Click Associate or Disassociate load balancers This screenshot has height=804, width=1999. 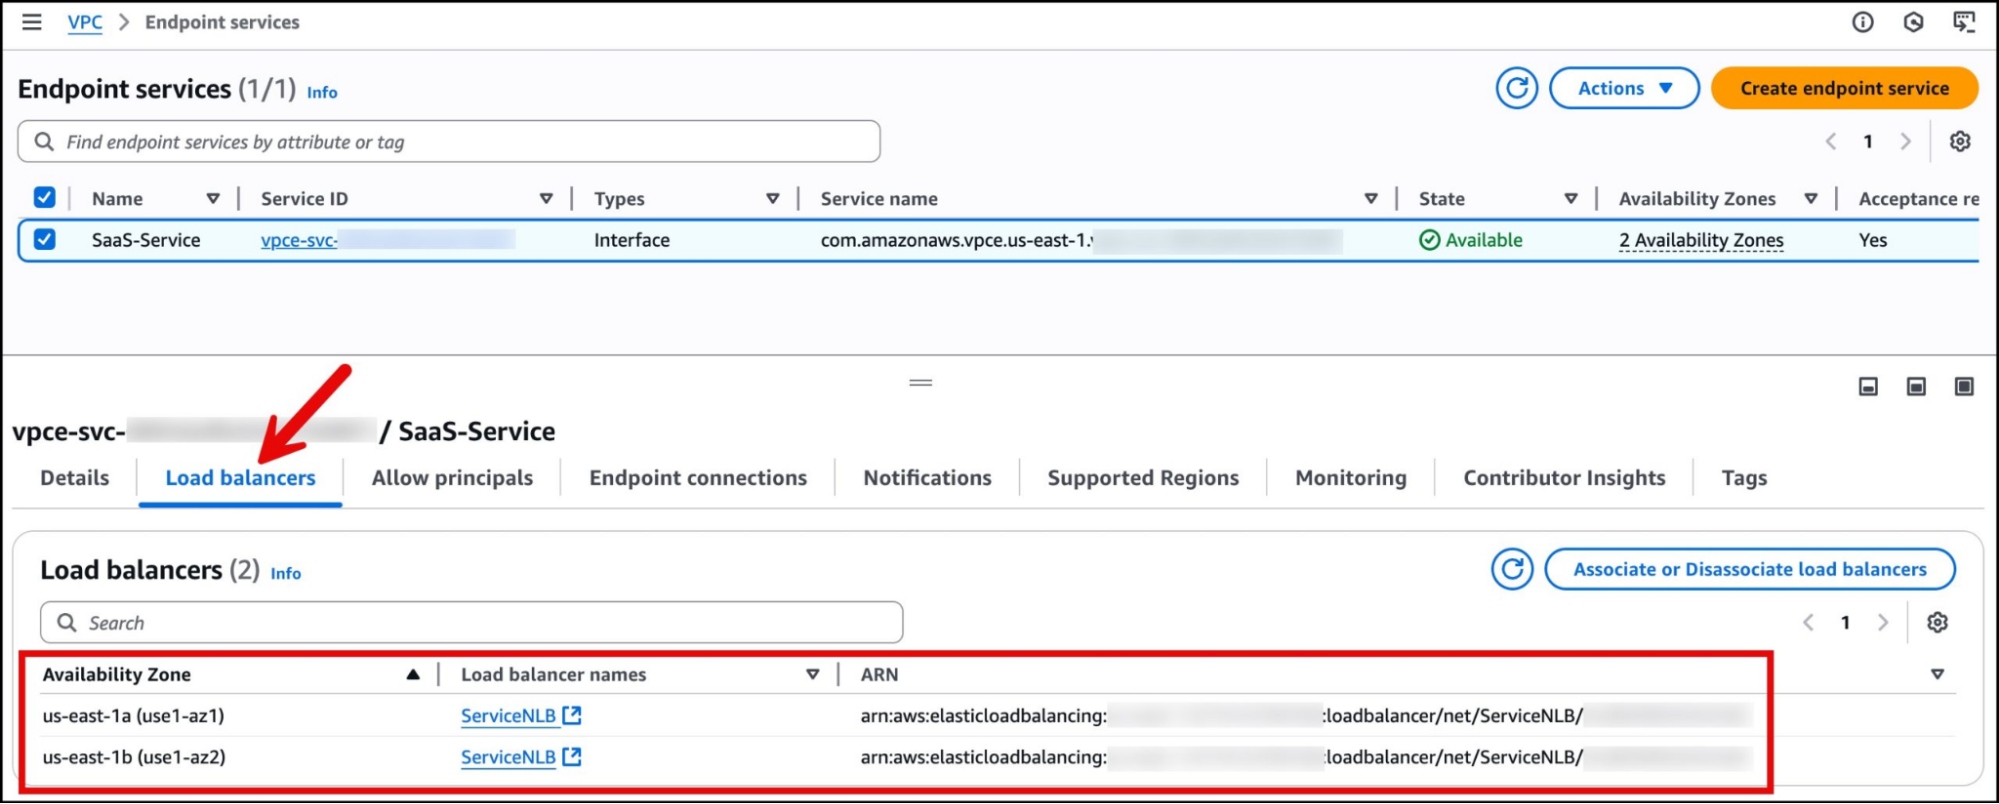coord(1749,569)
